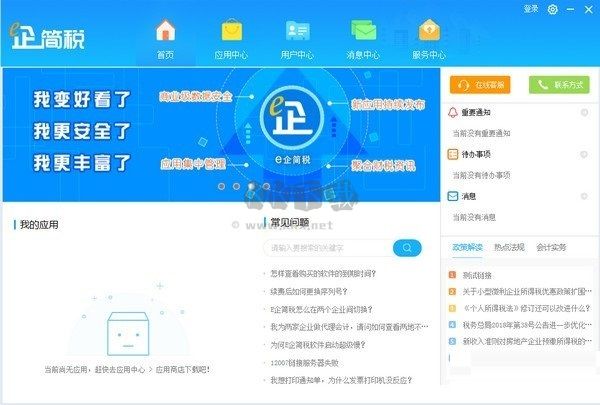
Task: Go to the 首页 home icon
Action: [x=165, y=31]
